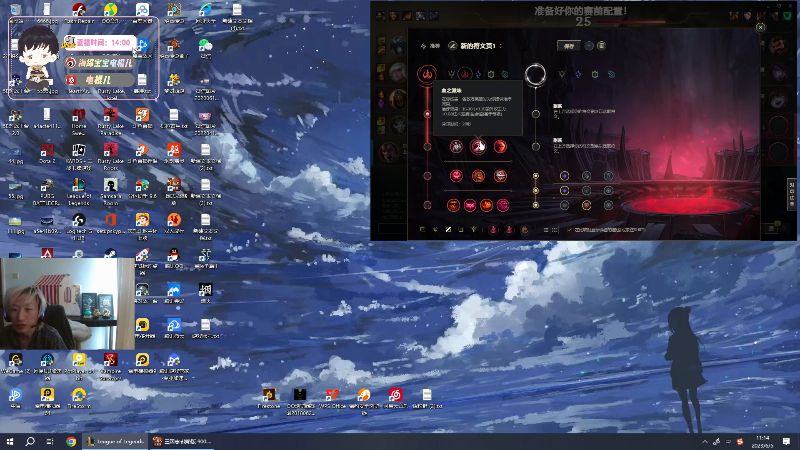800x450 pixels.
Task: Close the rune editor with X
Action: [760, 27]
